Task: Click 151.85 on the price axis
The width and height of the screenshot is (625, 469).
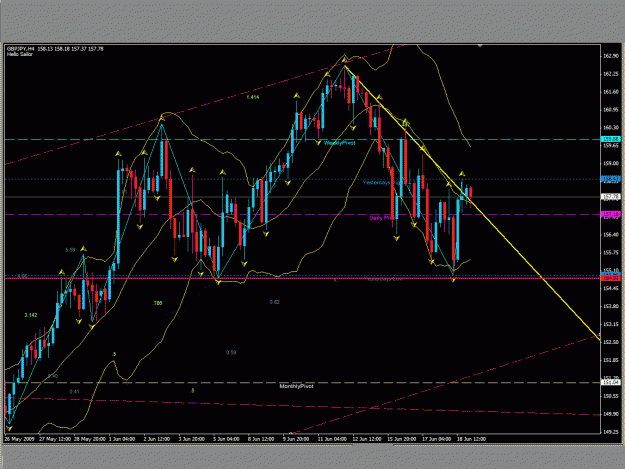Action: point(611,360)
